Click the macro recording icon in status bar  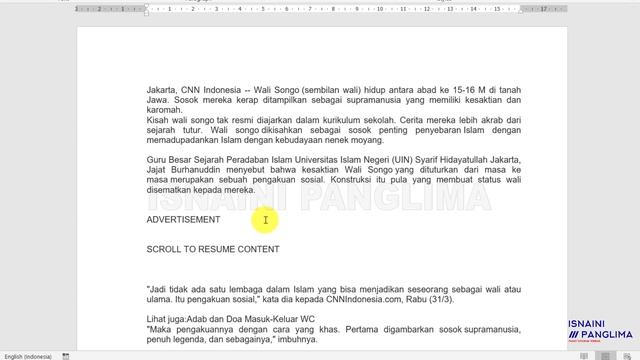coord(66,356)
